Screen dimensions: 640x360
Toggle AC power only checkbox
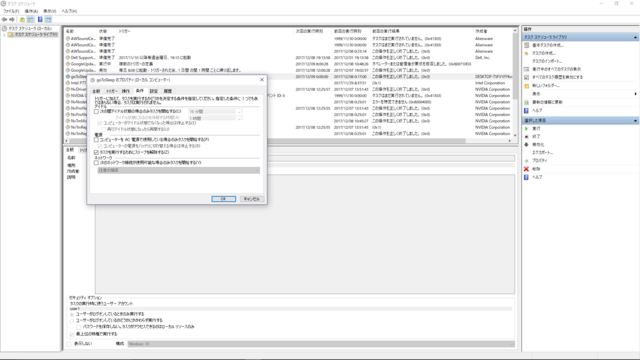coord(96,140)
